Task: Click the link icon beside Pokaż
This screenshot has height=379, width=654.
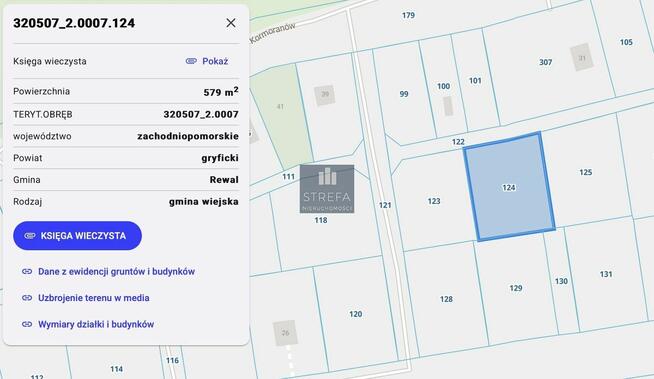Action: [x=191, y=61]
